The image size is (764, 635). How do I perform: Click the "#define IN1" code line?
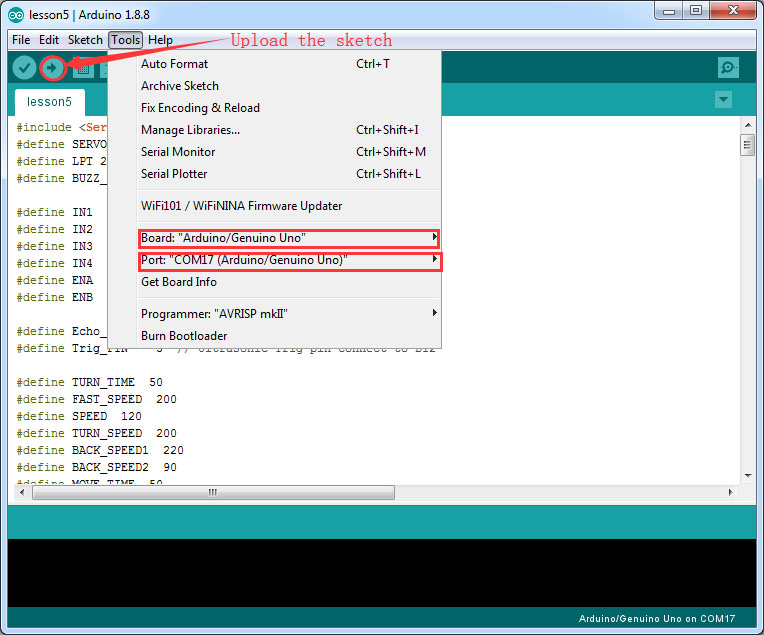point(55,212)
